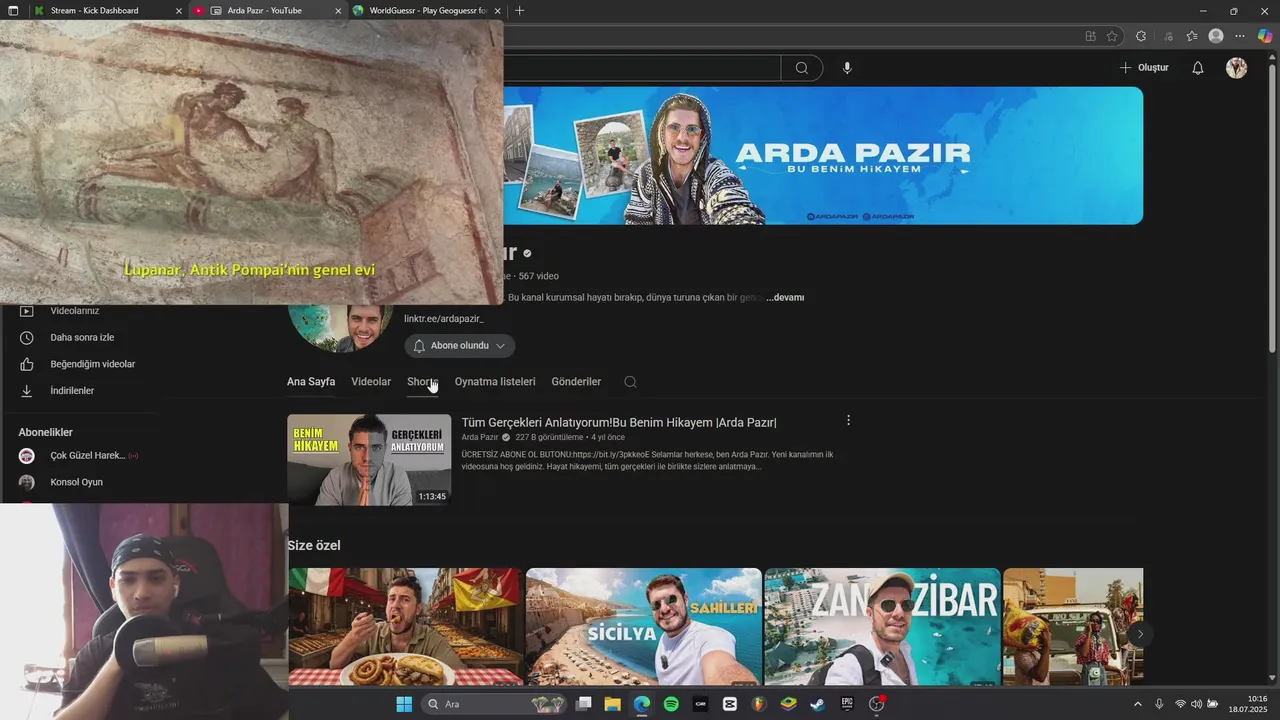
Task: Expand channel description ...devamı
Action: [785, 298]
